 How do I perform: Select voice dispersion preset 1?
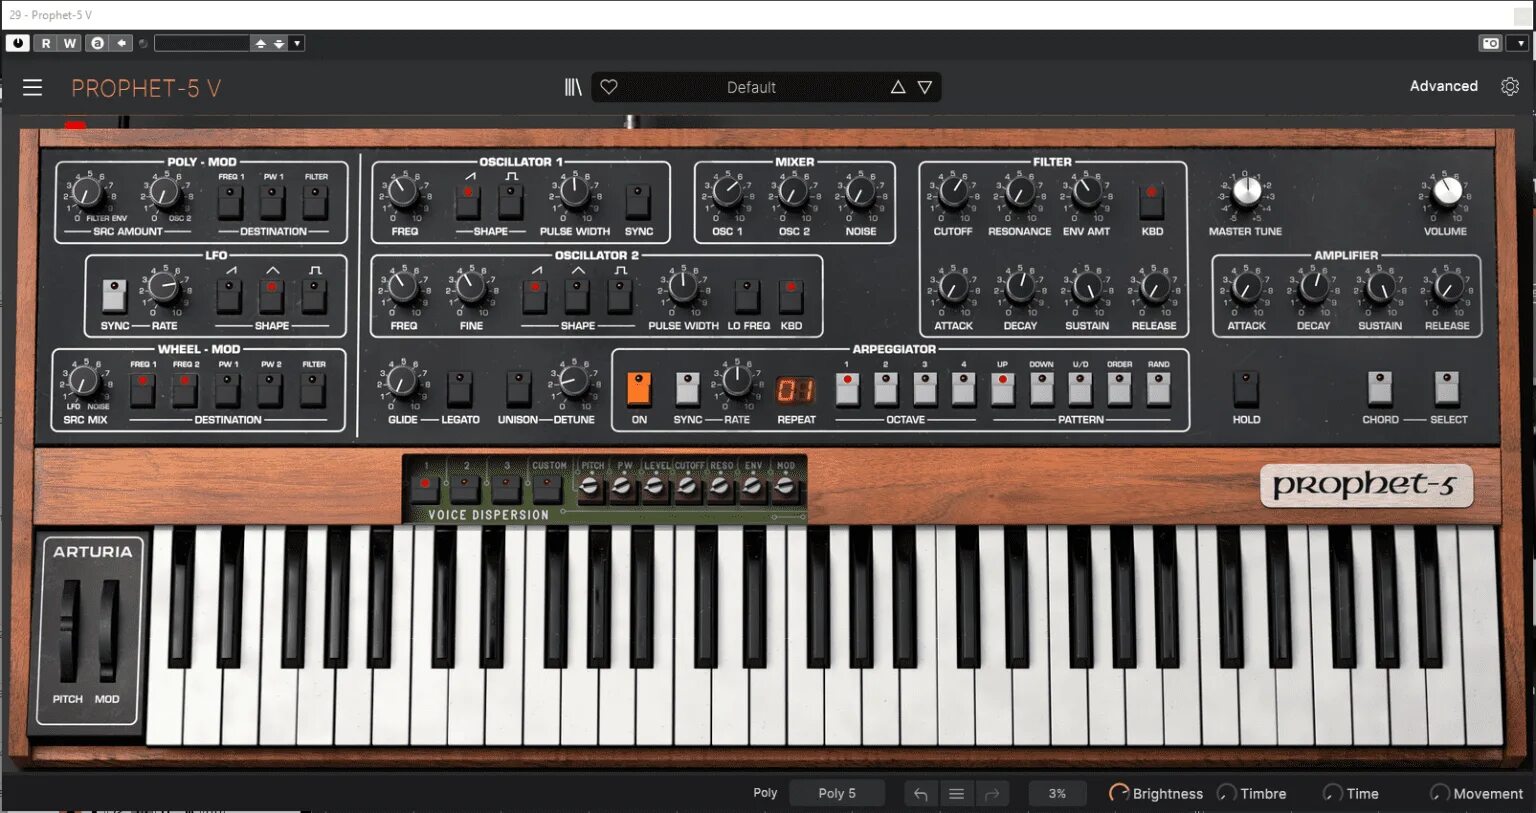(425, 487)
